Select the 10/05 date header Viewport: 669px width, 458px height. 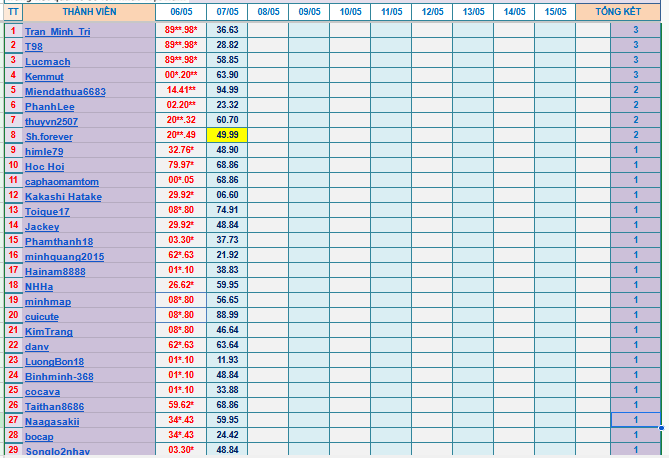click(x=350, y=12)
